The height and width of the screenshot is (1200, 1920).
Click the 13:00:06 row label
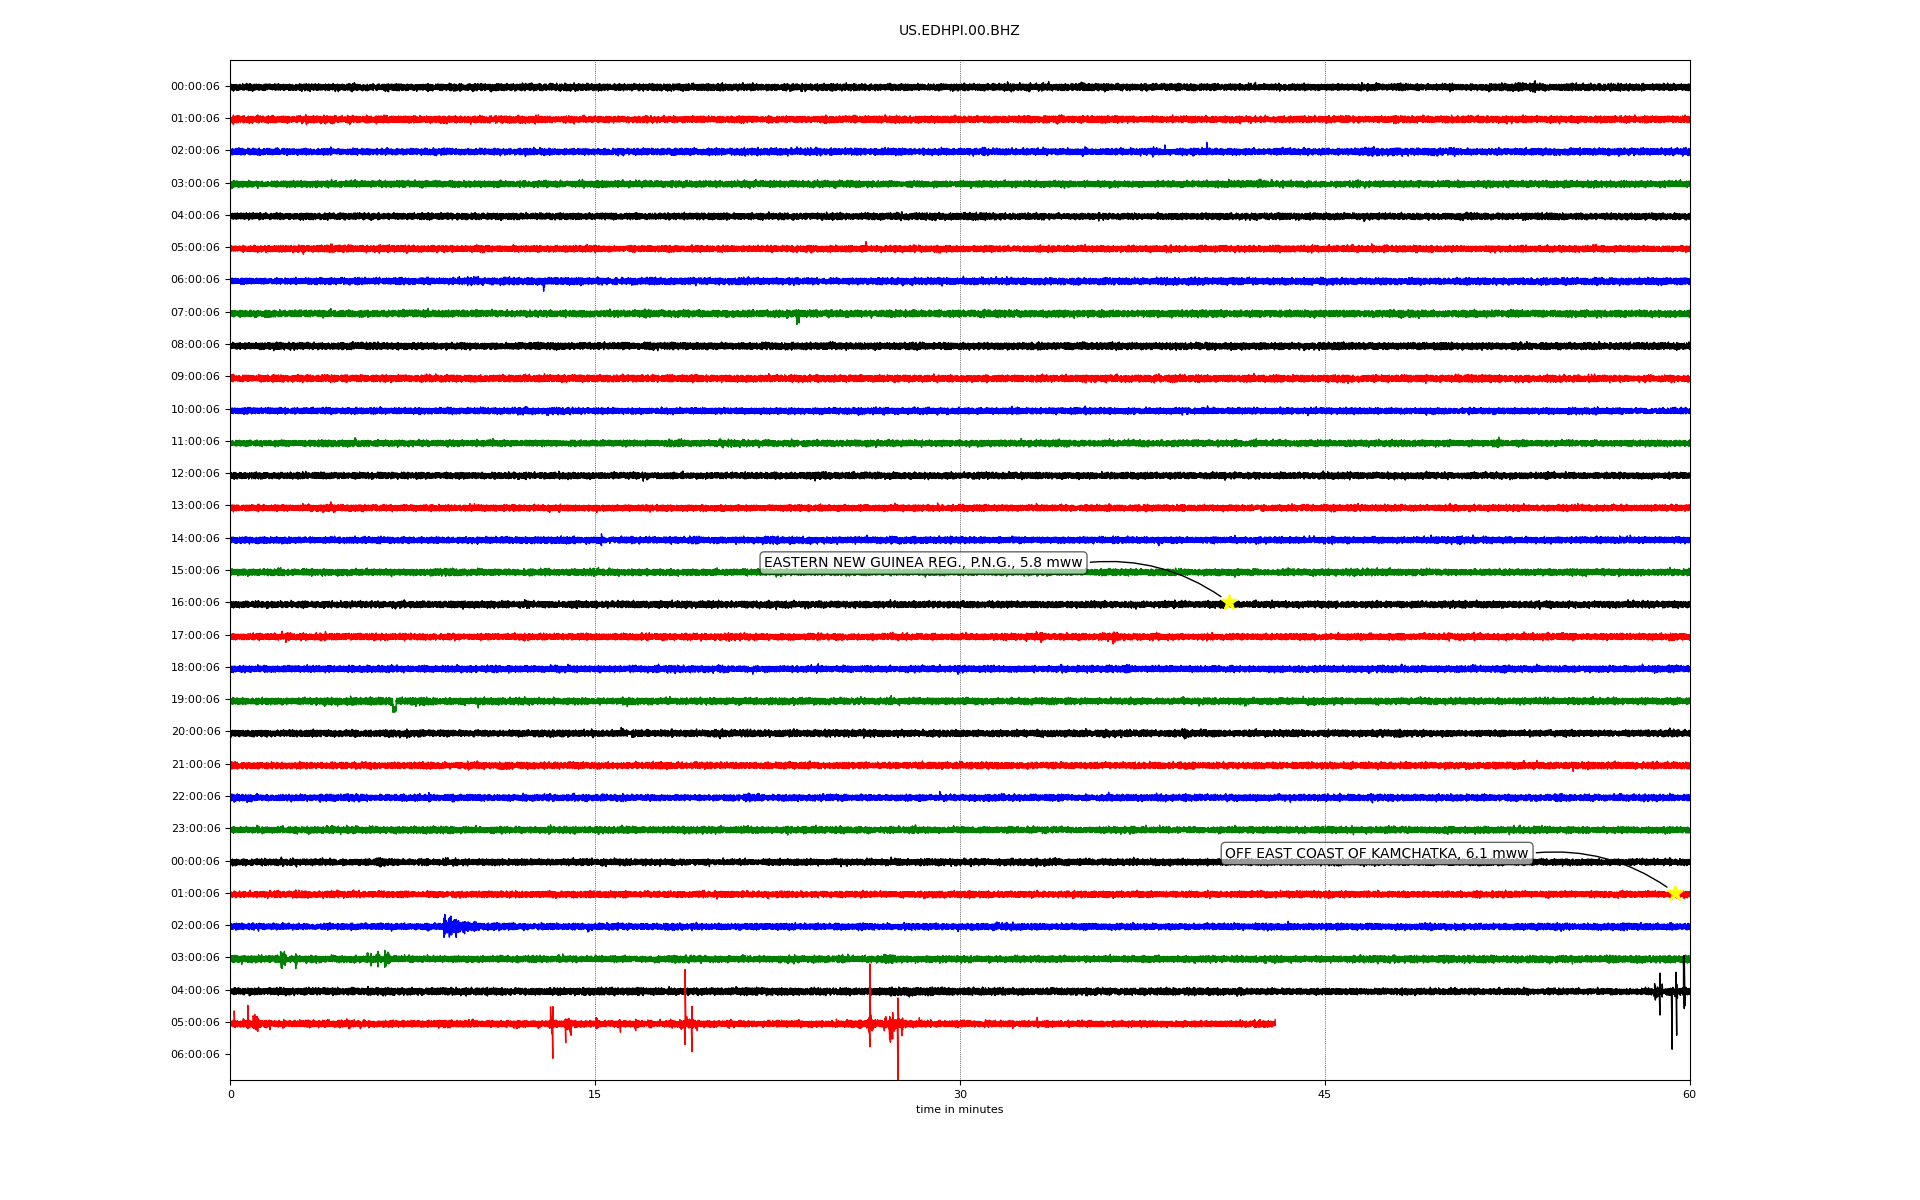pyautogui.click(x=195, y=506)
